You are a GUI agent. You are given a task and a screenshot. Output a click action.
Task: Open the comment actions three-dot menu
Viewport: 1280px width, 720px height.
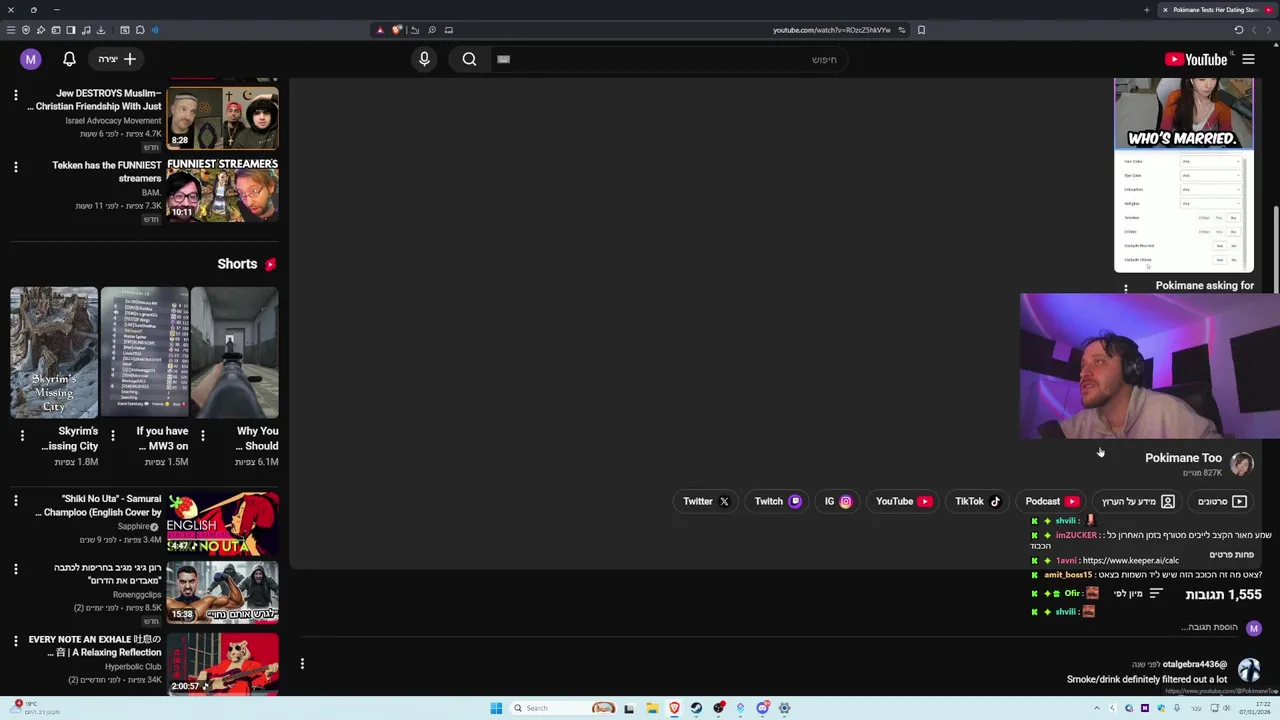pyautogui.click(x=302, y=663)
